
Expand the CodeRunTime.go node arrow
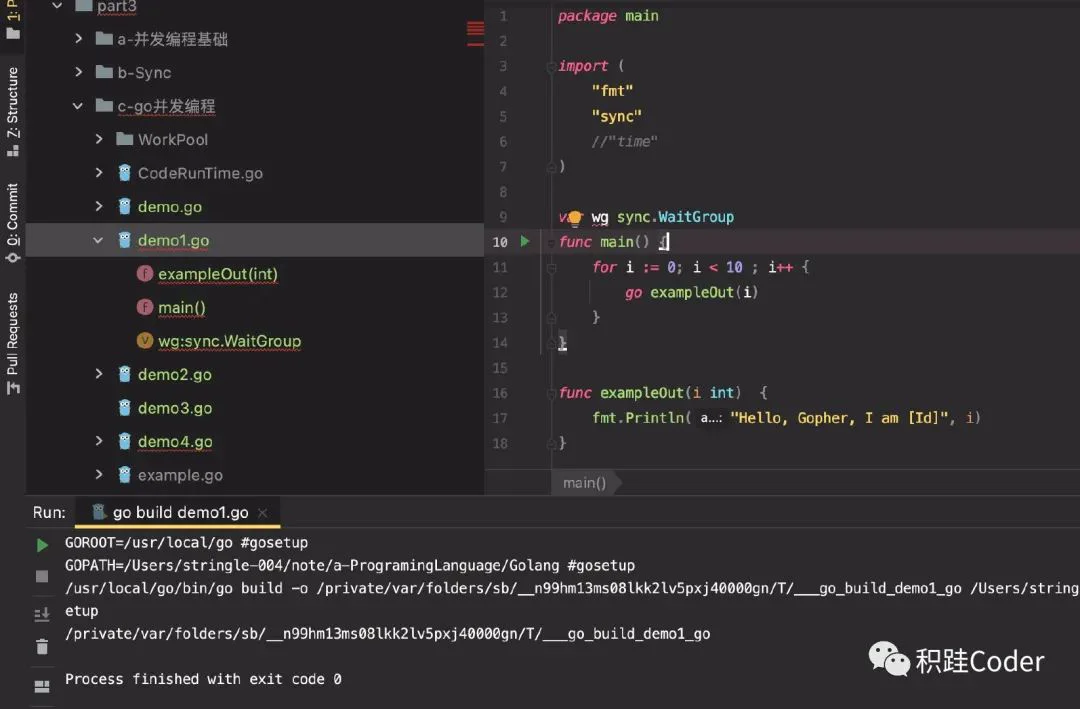(x=98, y=172)
